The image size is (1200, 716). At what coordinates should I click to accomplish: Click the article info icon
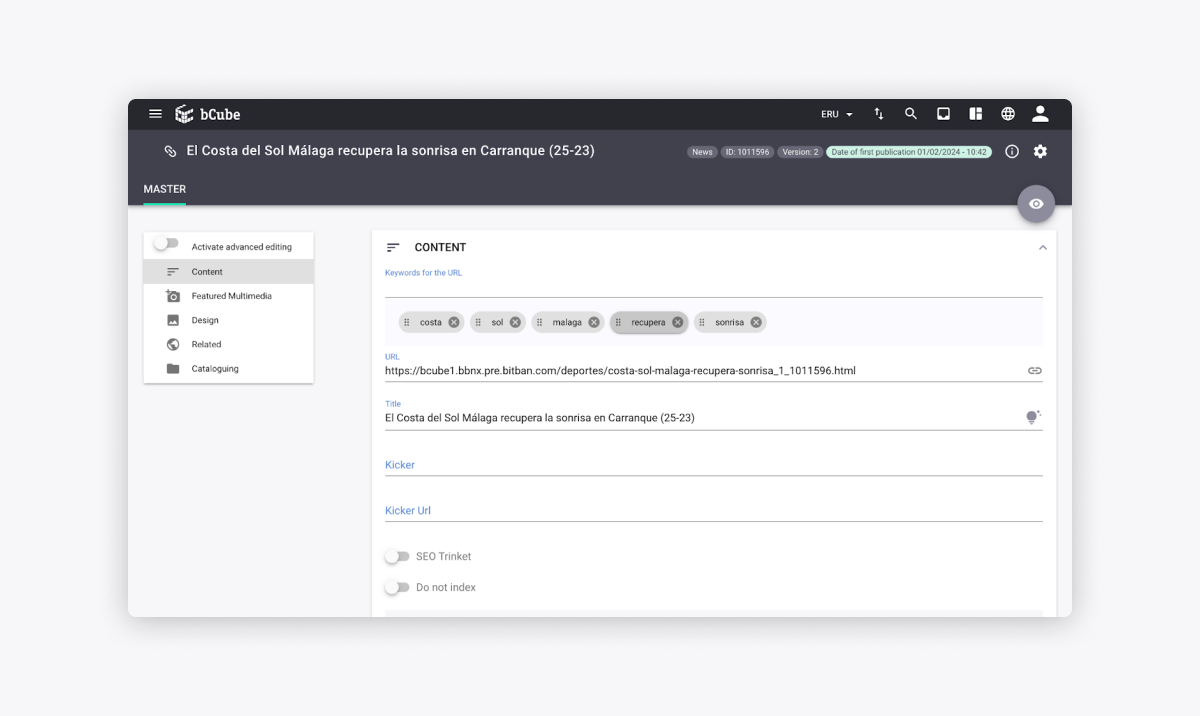point(1011,151)
